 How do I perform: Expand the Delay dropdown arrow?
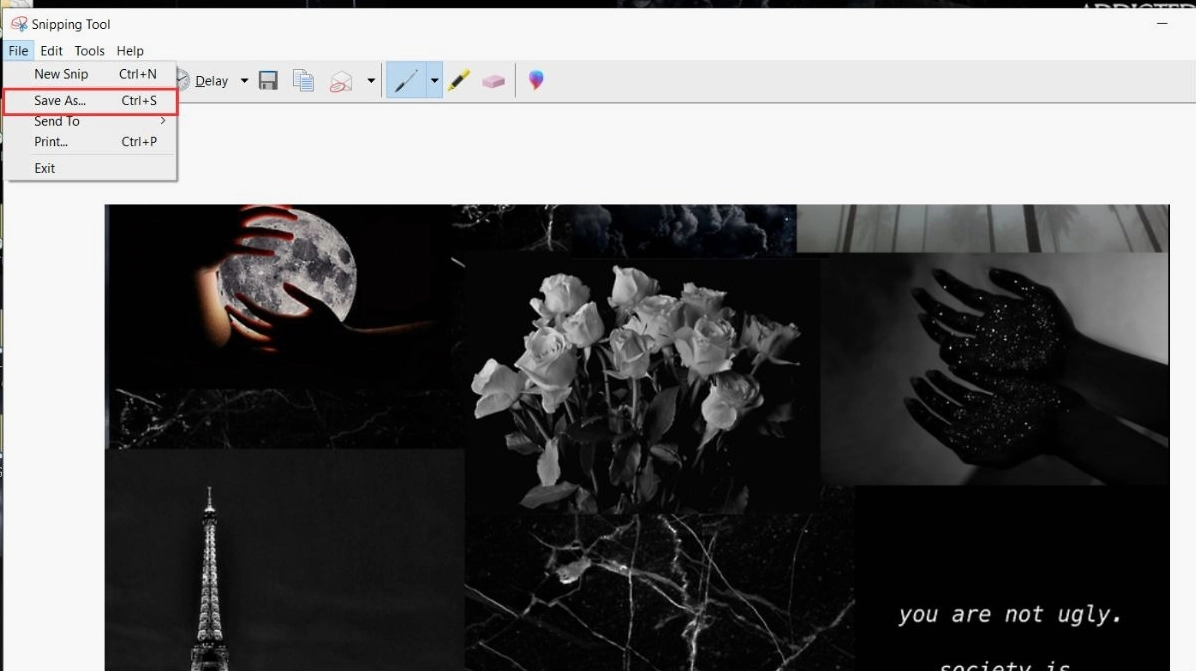(244, 81)
